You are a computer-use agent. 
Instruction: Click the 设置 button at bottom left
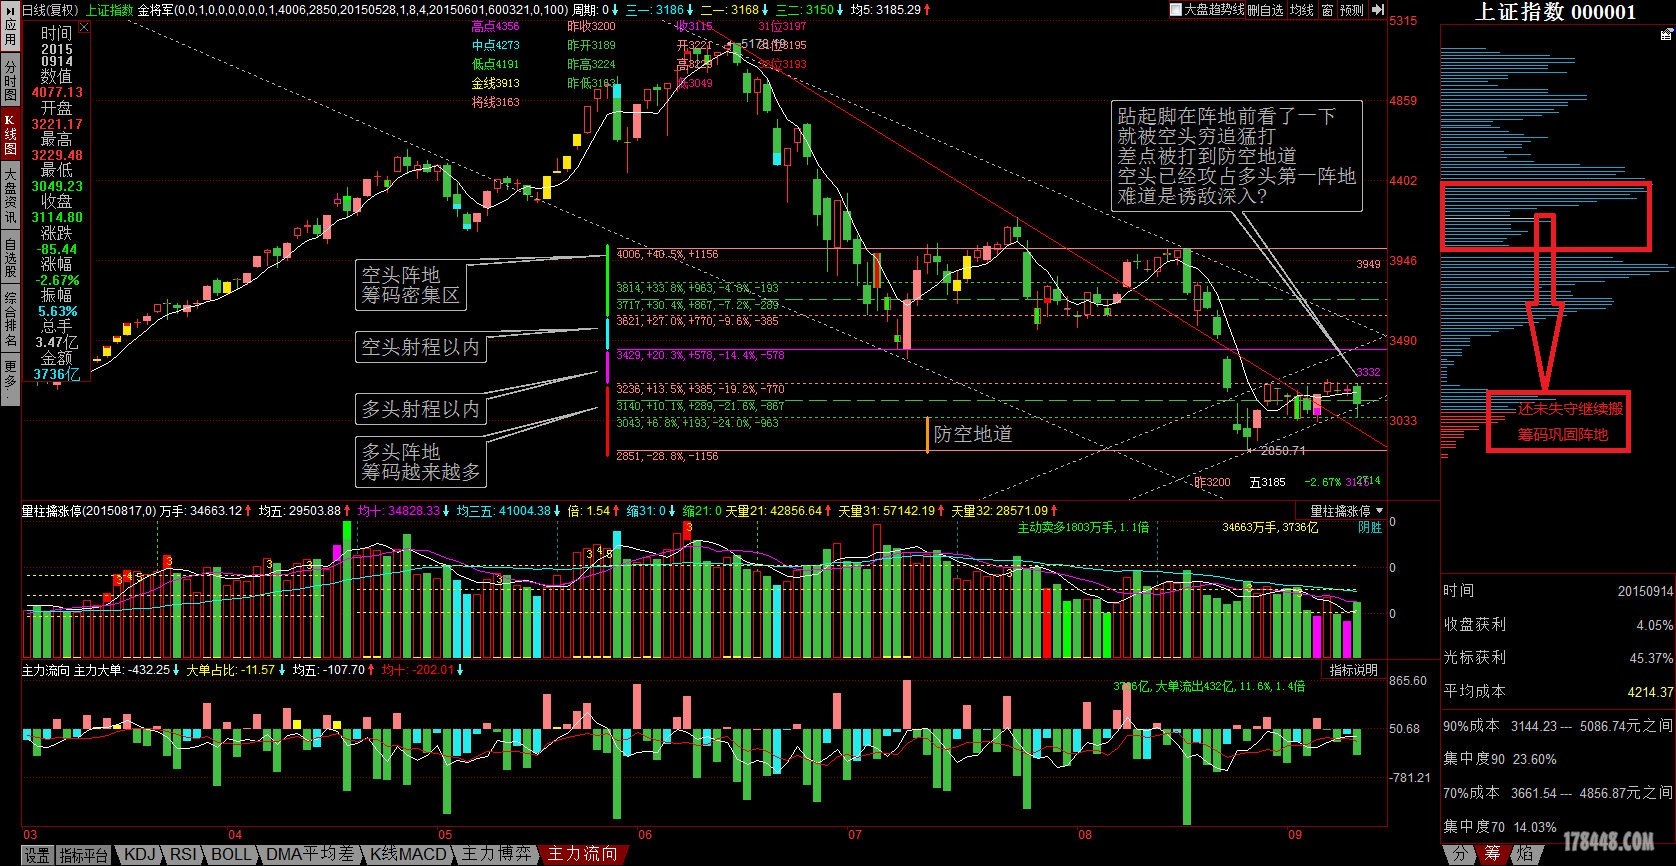37,855
